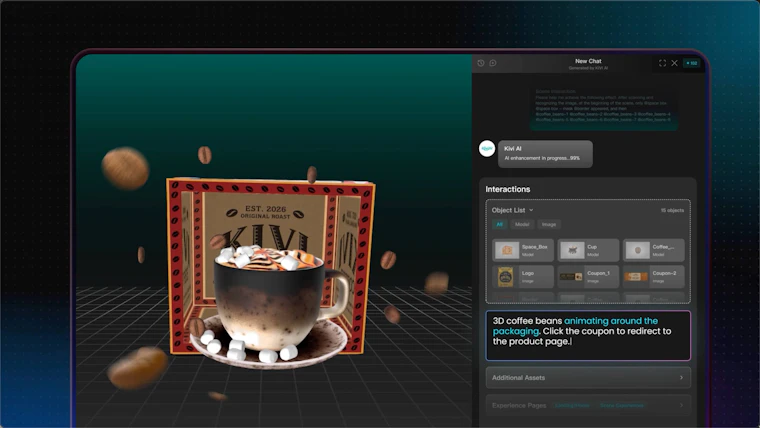Click the New Chat title
Screen dimensions: 760x428
588,61
